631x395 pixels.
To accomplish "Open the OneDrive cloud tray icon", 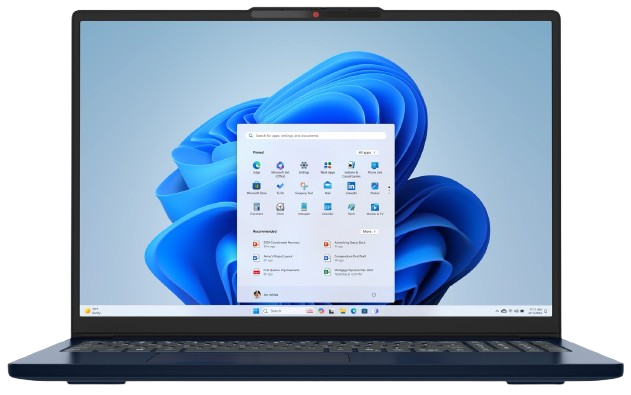I will [x=503, y=311].
